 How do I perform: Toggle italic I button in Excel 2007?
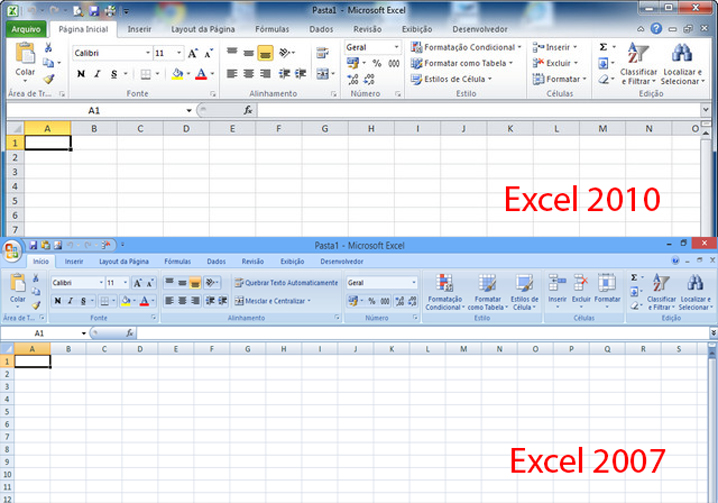coord(71,301)
